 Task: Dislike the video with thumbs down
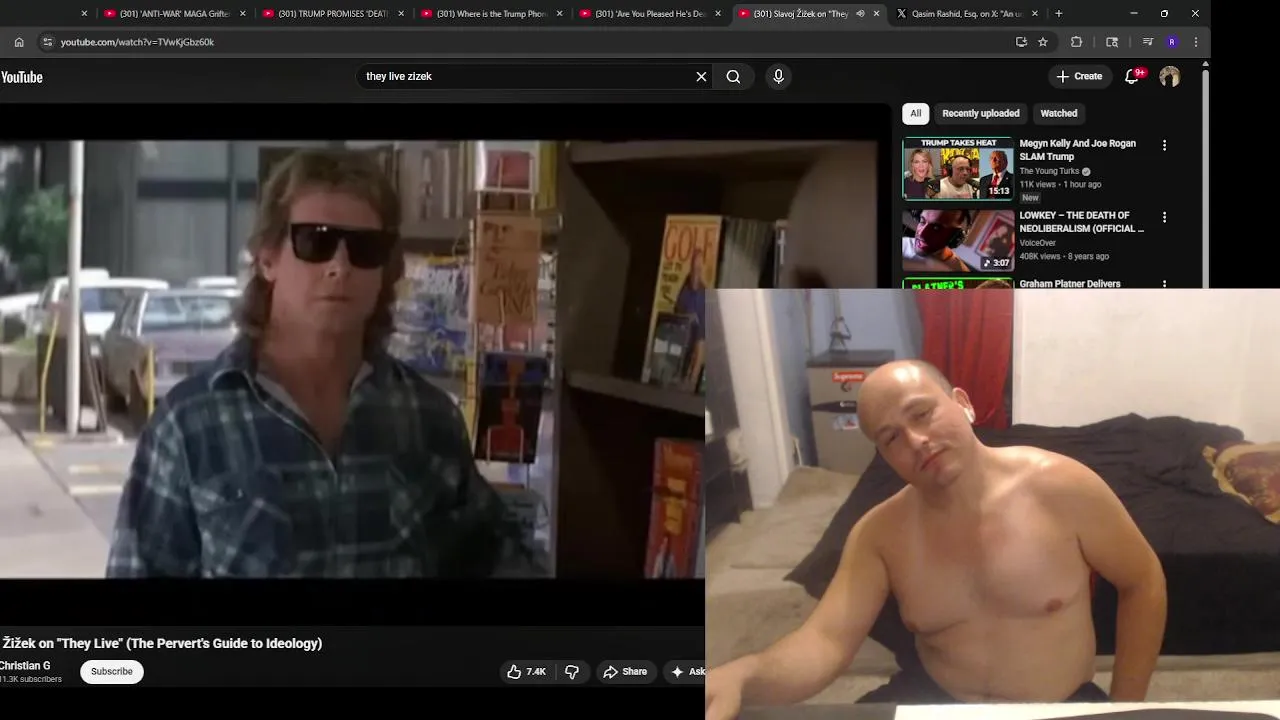pyautogui.click(x=572, y=672)
